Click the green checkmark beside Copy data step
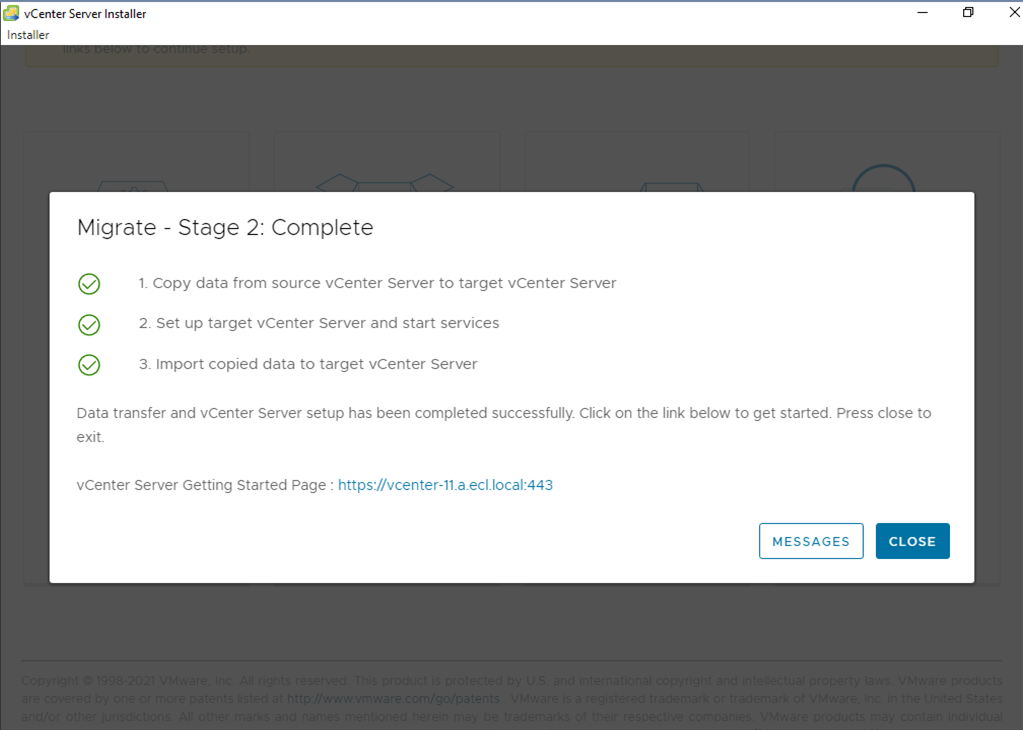Viewport: 1023px width, 730px height. pos(89,284)
